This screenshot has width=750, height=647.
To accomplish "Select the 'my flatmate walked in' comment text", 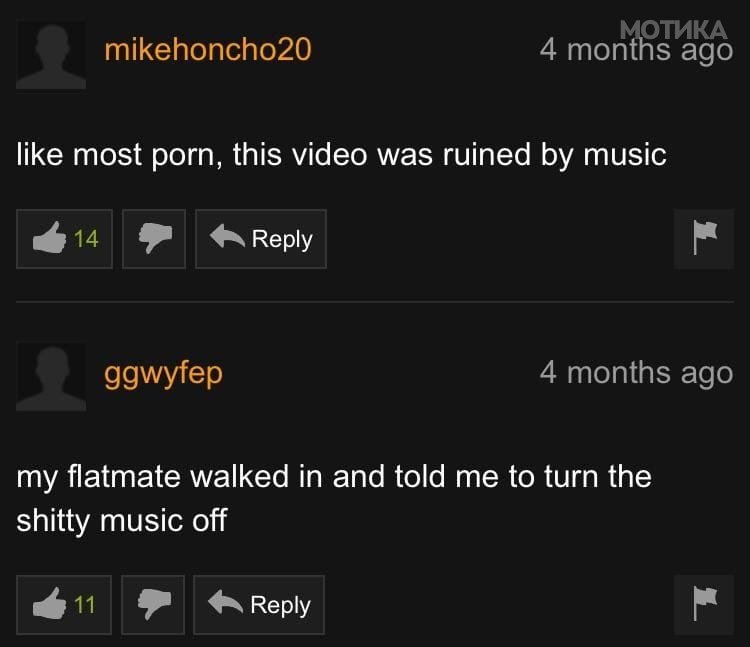I will pos(334,498).
